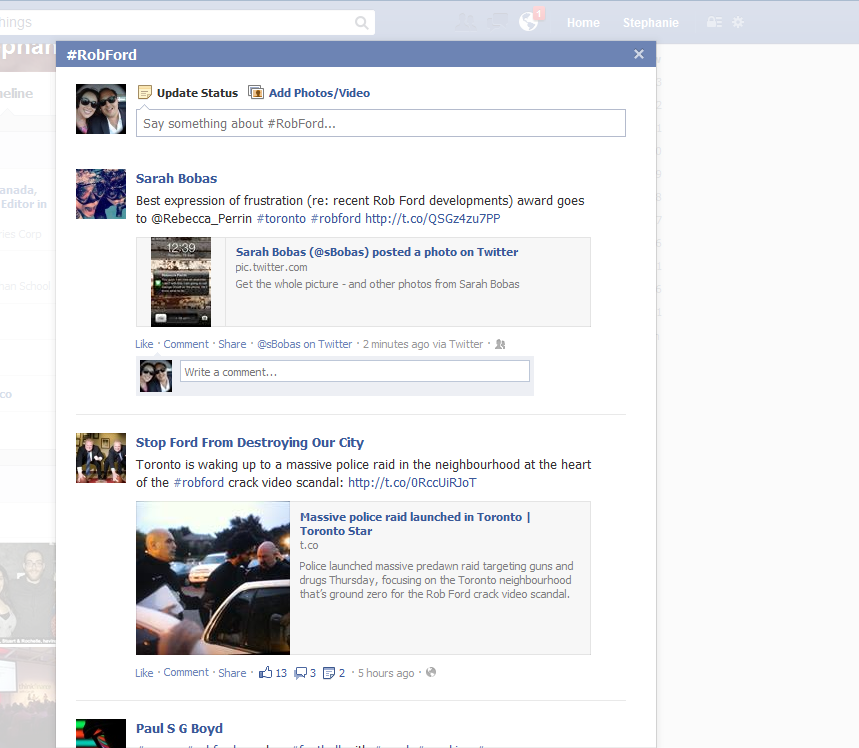Open 'Massive police raid launched in Toronto' headline
Viewport: 859px width, 748px height.
coord(415,524)
